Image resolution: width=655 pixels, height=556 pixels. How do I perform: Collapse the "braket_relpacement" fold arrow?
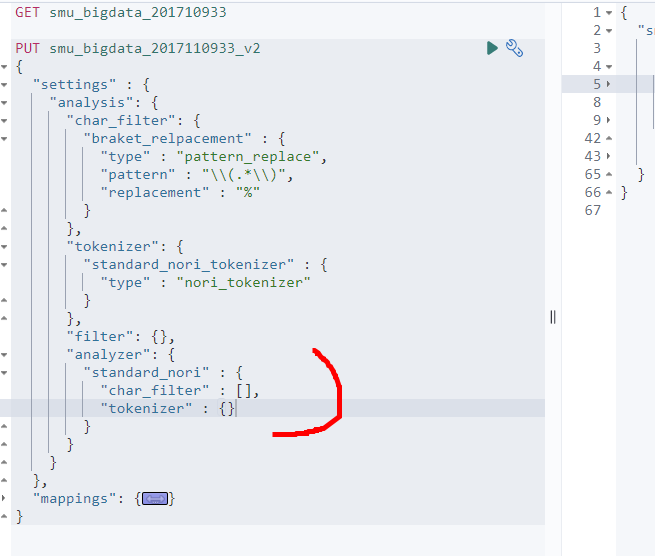(x=4, y=139)
